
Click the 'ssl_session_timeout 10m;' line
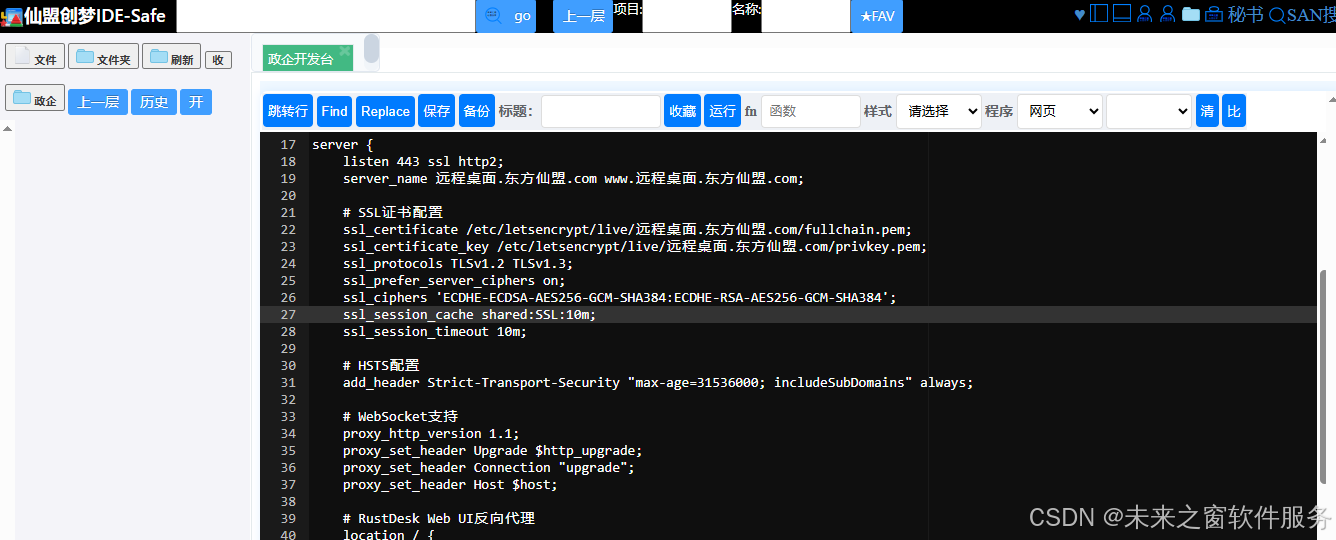(435, 331)
